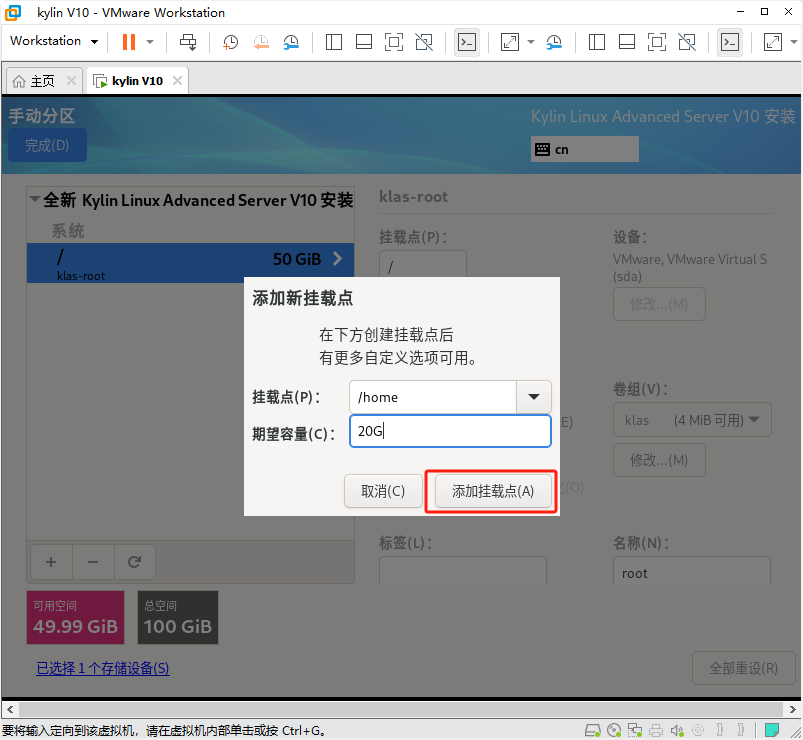The image size is (803, 740).
Task: Open snapshot manager icon next to revert icon
Action: tap(291, 42)
